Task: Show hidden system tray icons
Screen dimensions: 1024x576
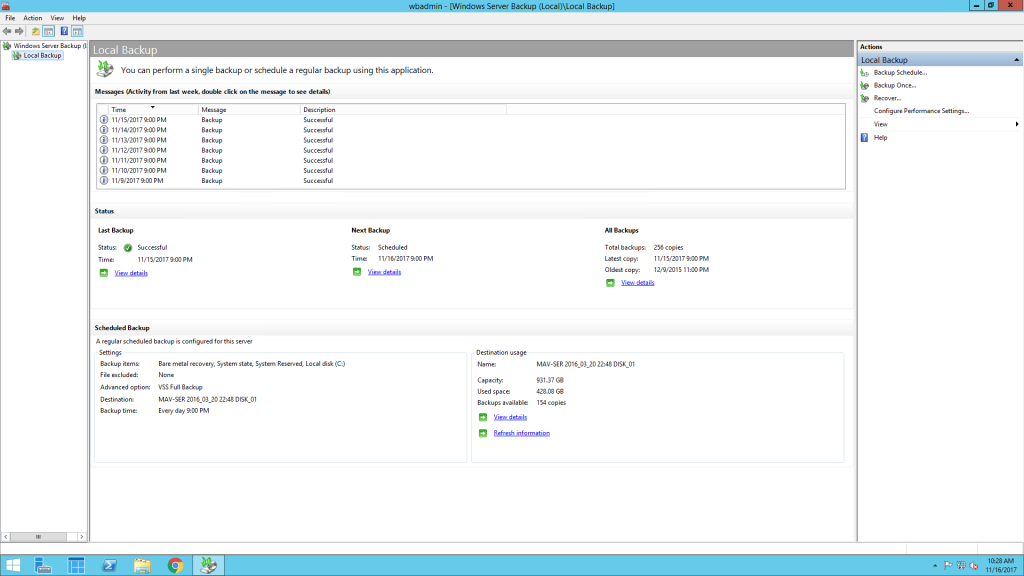Action: (935, 566)
